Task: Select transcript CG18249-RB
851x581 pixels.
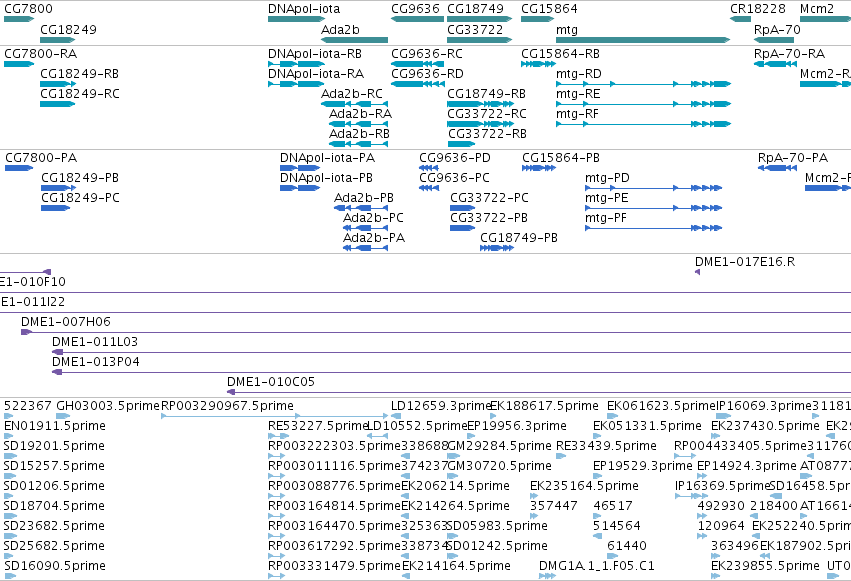Action: [58, 84]
